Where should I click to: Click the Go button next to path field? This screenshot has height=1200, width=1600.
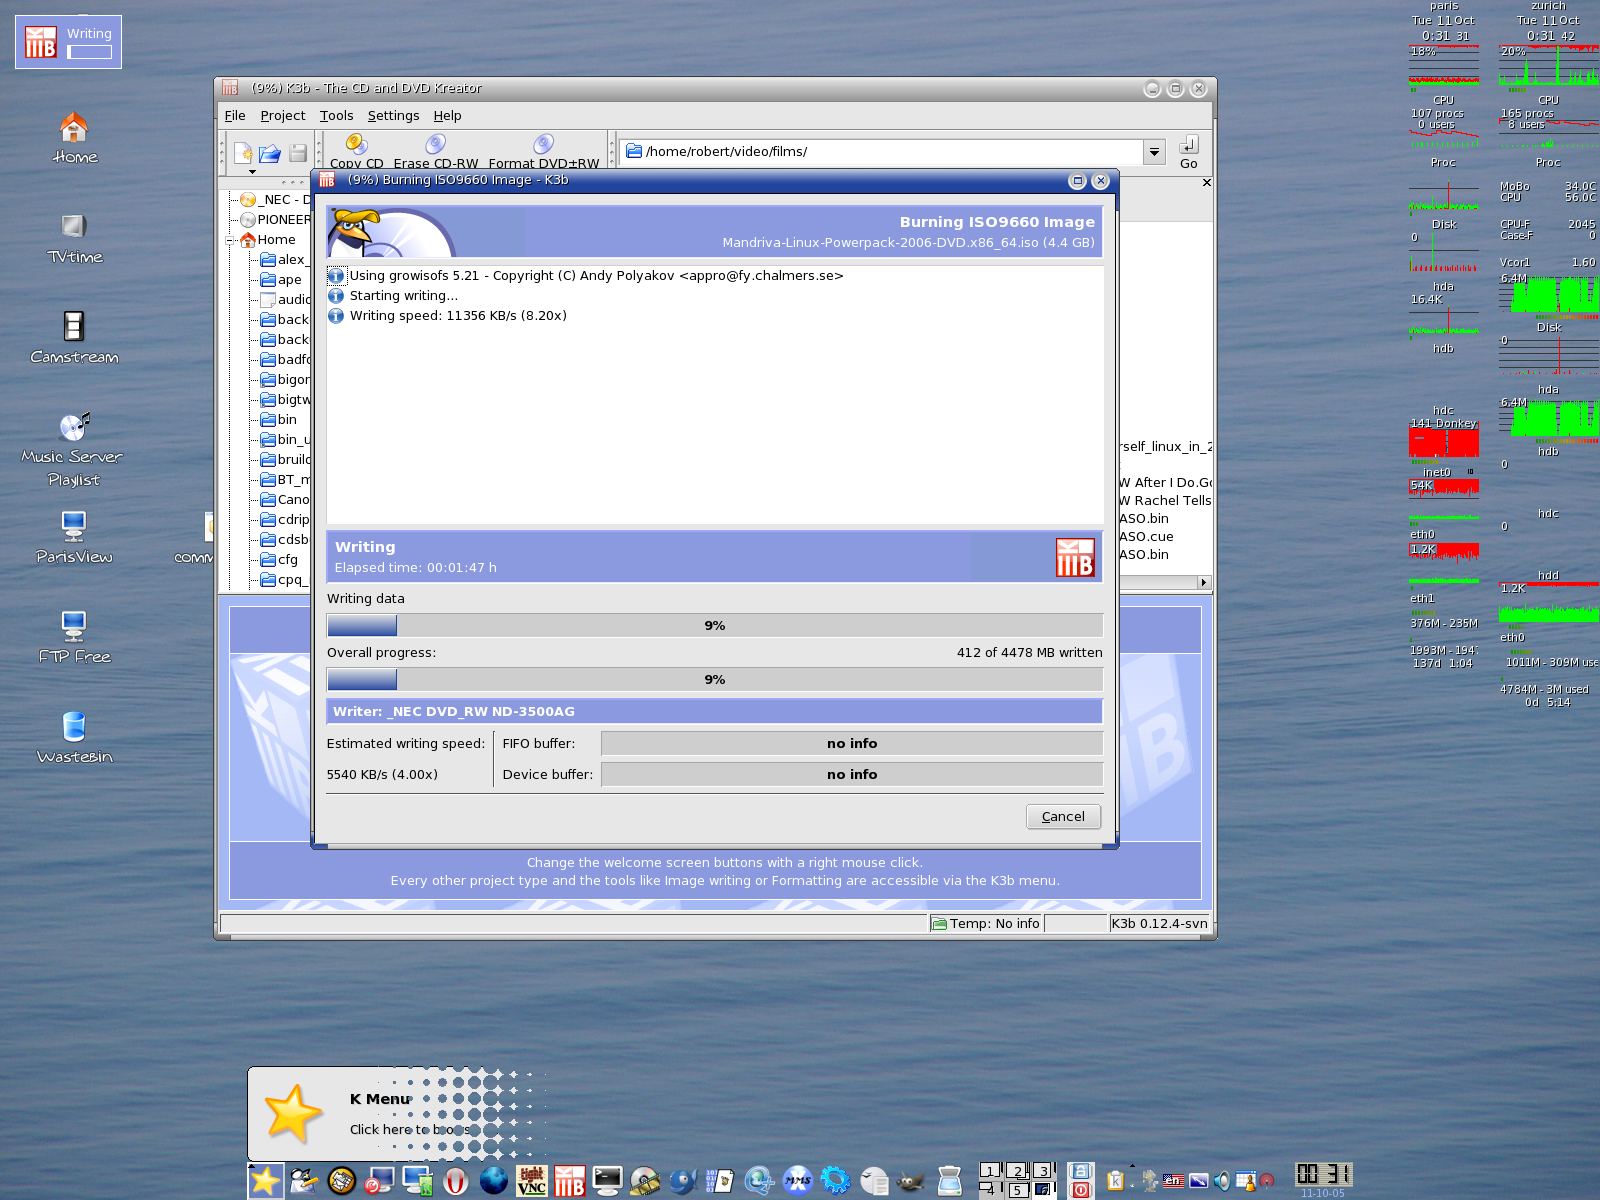point(1188,152)
